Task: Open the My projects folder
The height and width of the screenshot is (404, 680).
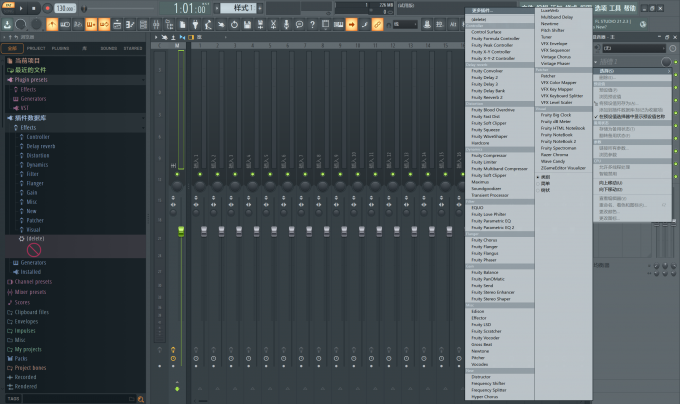Action: point(28,349)
